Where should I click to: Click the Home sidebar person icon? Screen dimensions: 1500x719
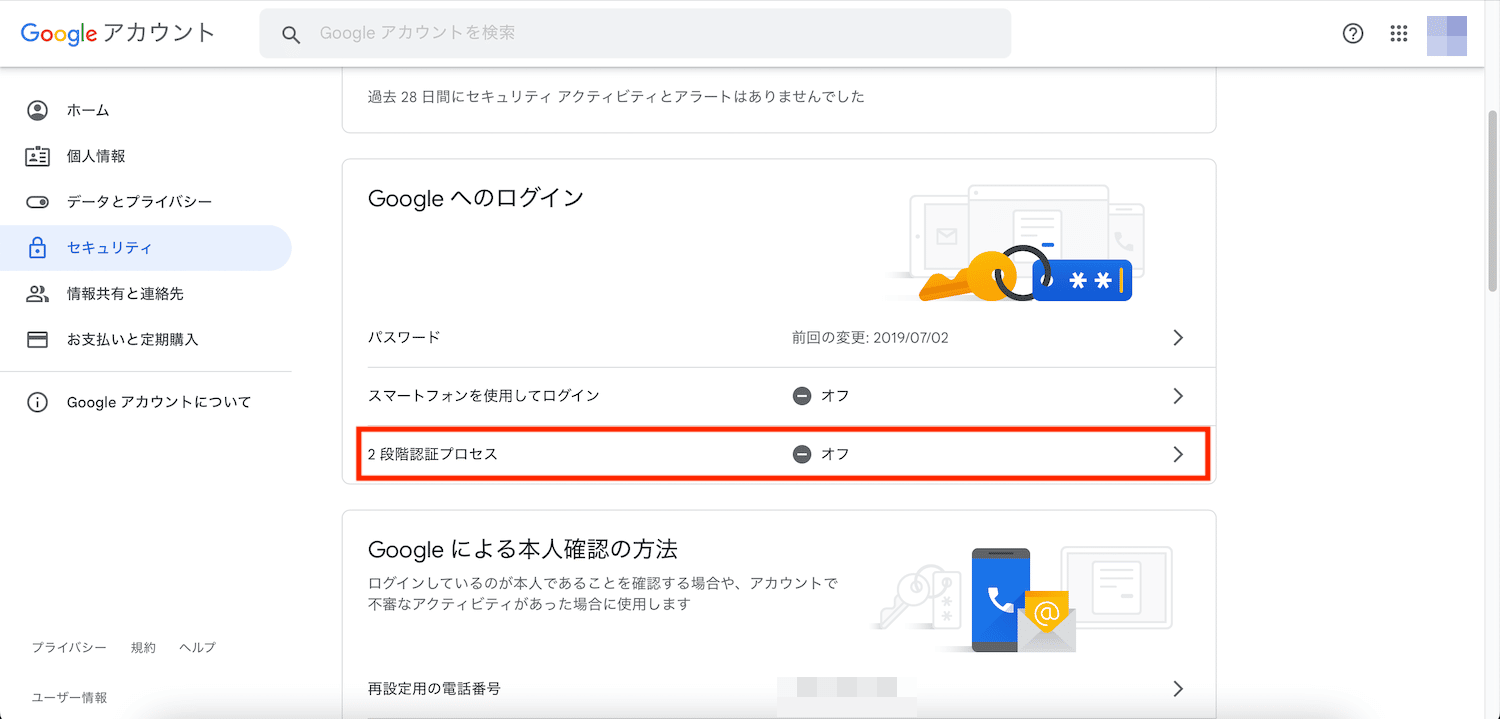(x=37, y=110)
